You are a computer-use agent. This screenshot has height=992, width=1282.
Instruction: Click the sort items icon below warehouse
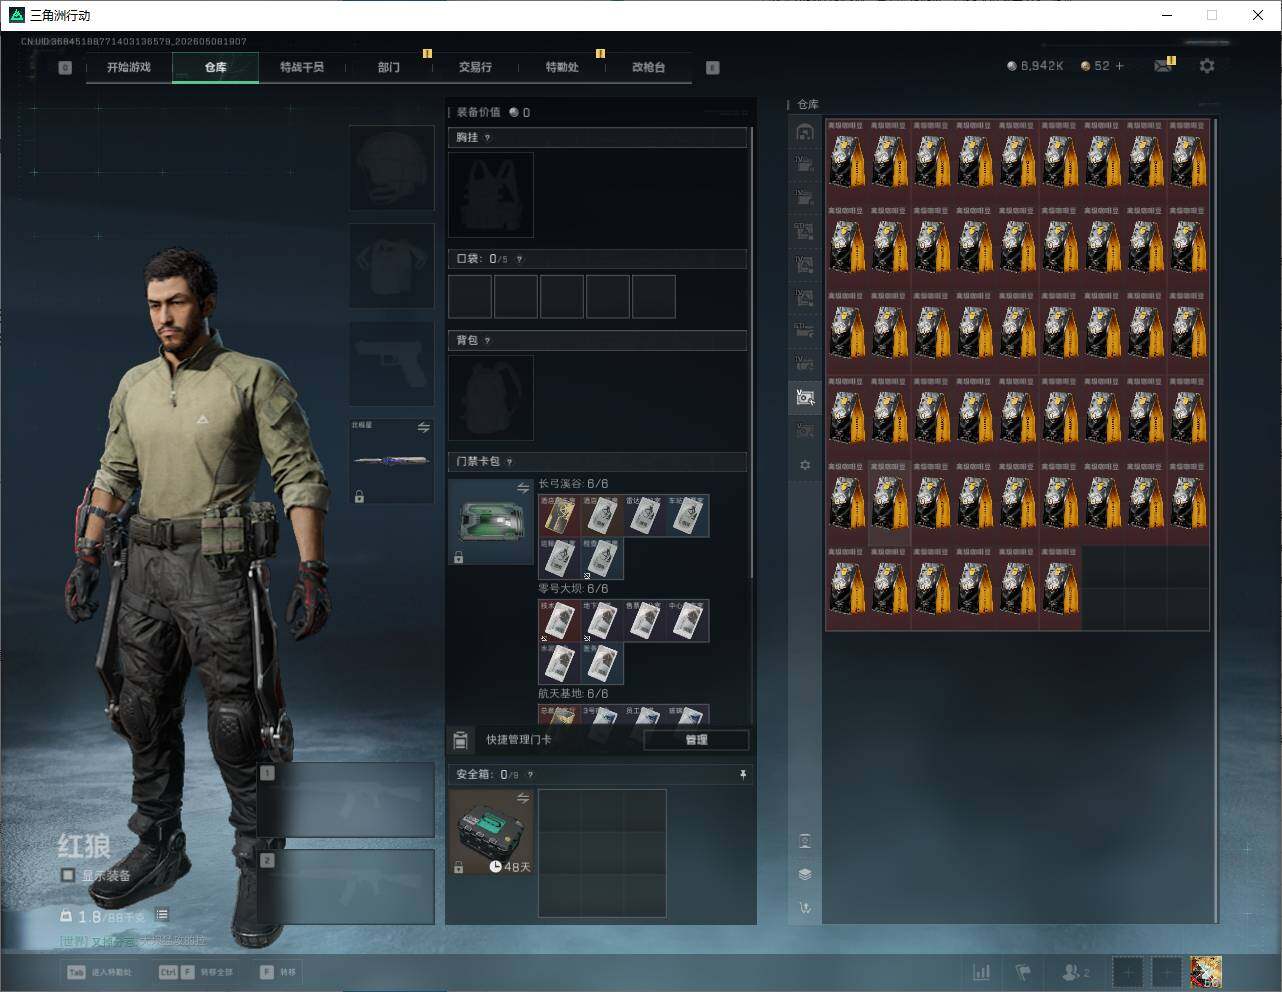pos(805,841)
